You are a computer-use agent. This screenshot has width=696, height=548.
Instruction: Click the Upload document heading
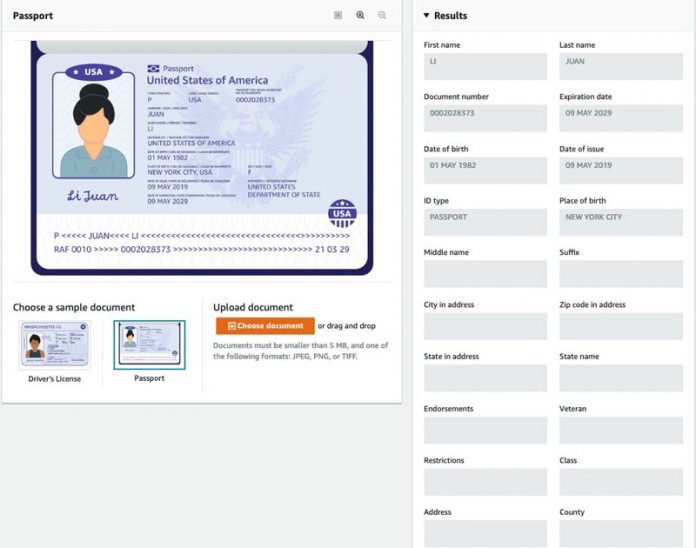253,308
